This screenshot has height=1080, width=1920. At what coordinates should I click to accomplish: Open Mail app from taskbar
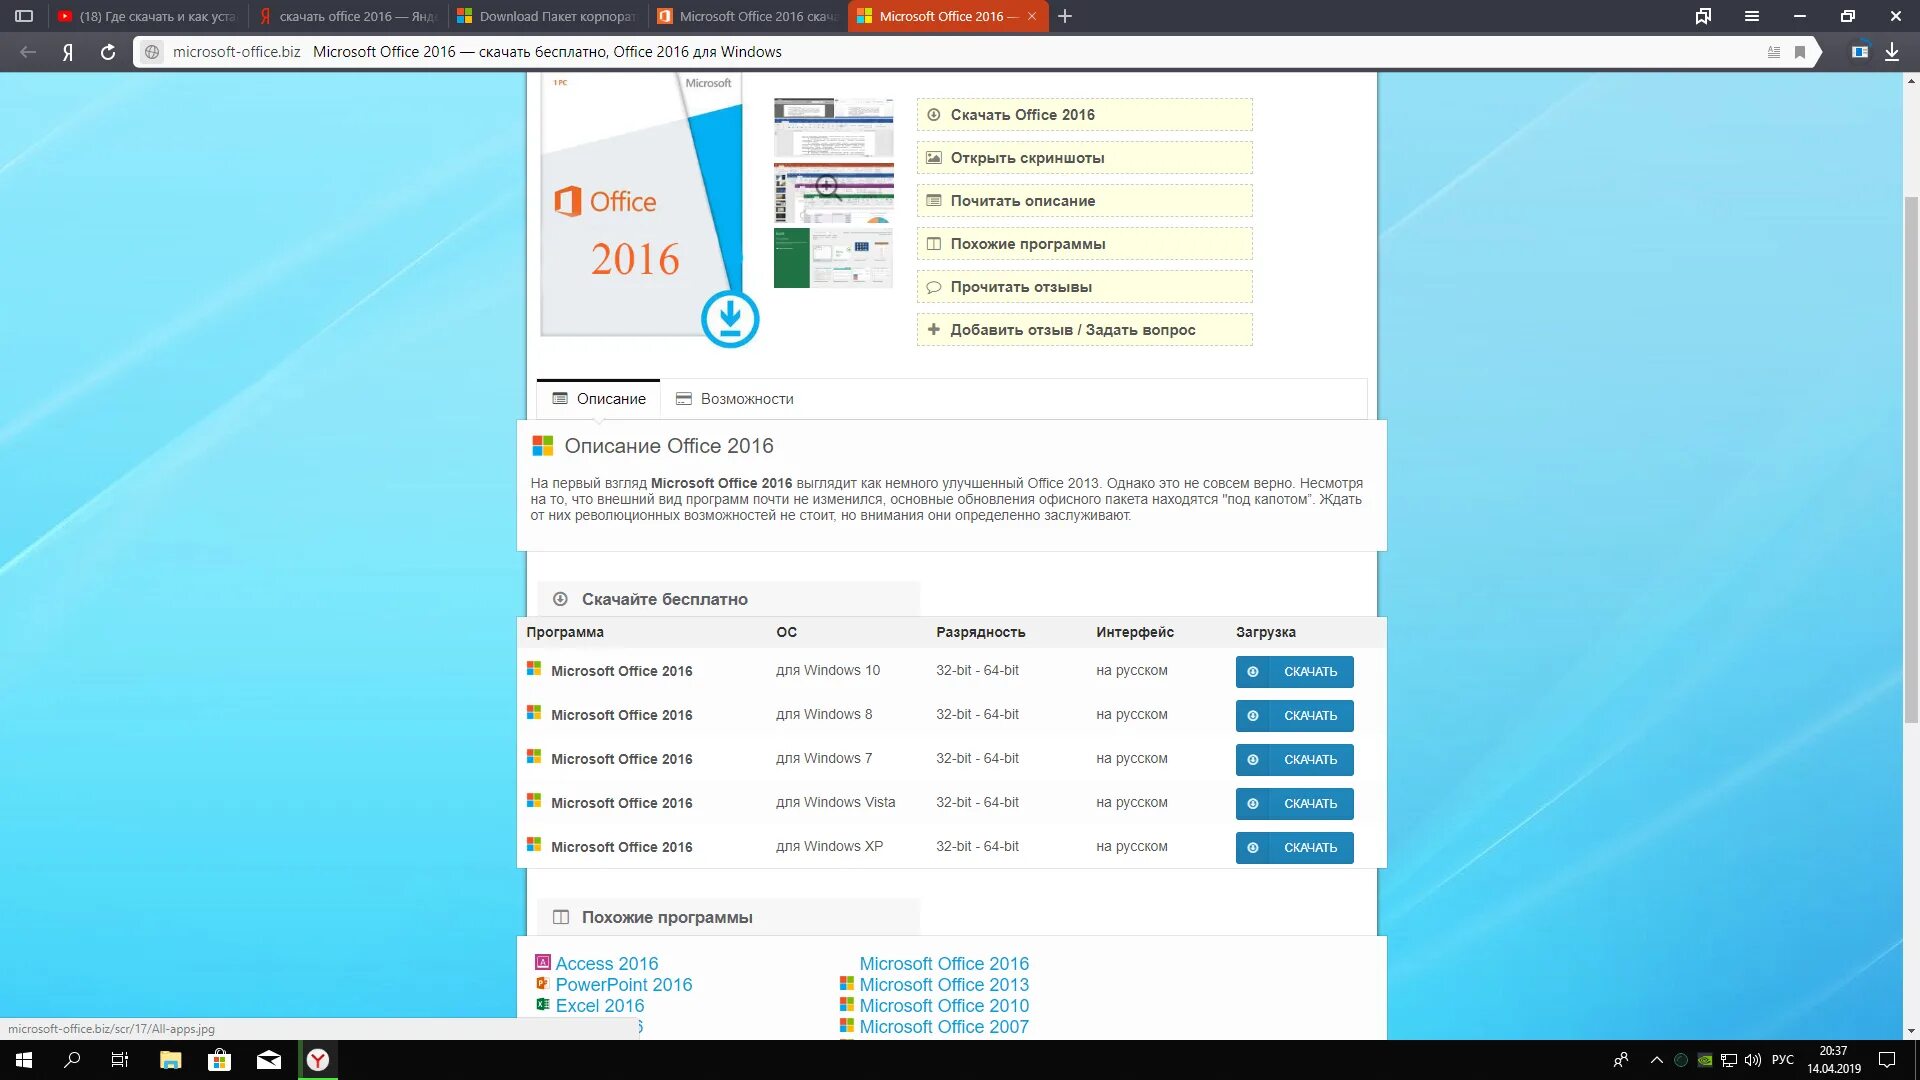pyautogui.click(x=269, y=1060)
